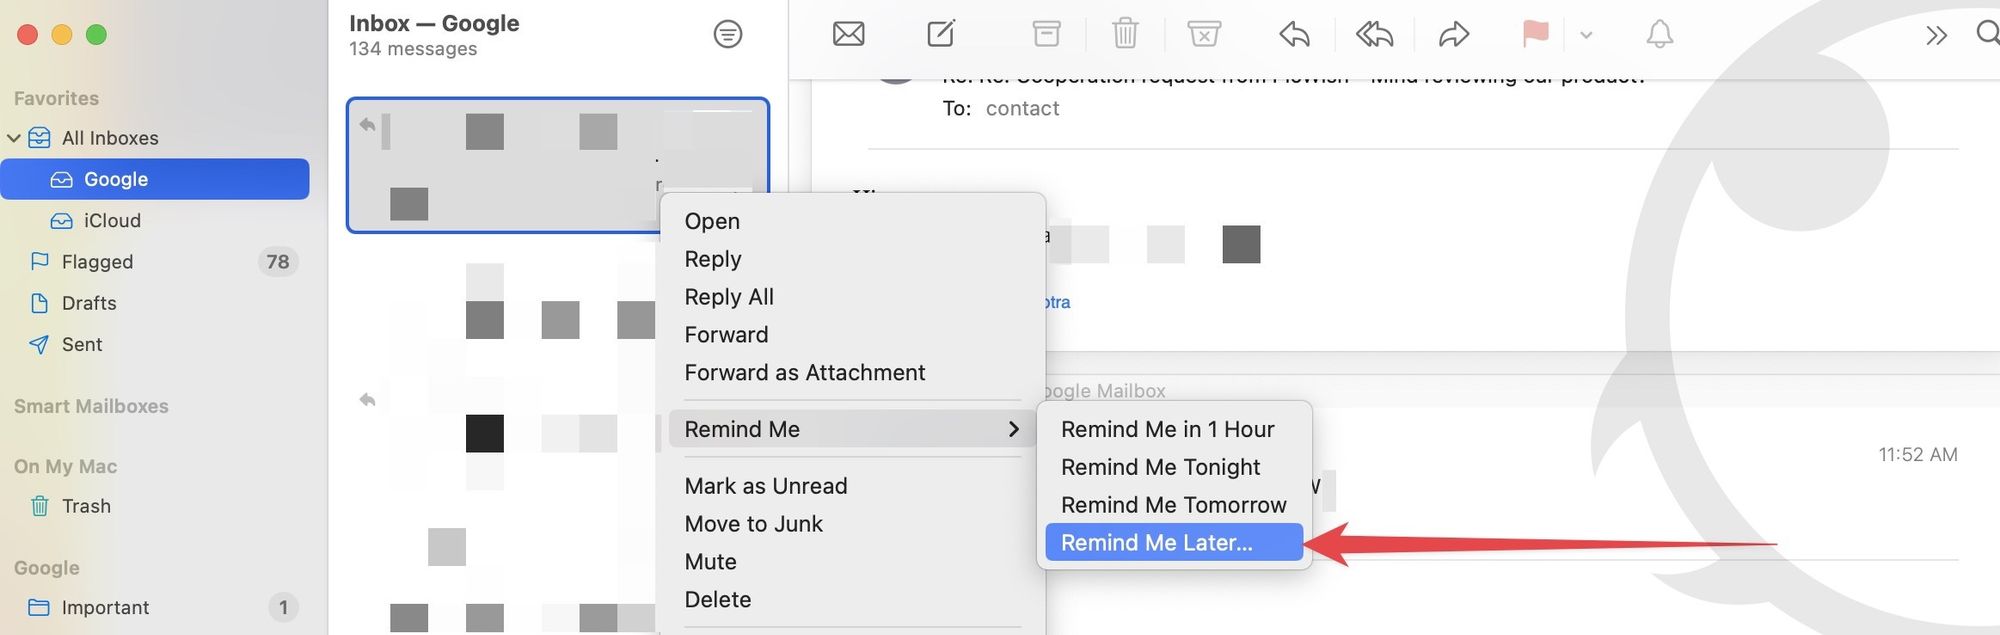Select Mark as Unread in context menu
The image size is (2000, 635).
765,485
